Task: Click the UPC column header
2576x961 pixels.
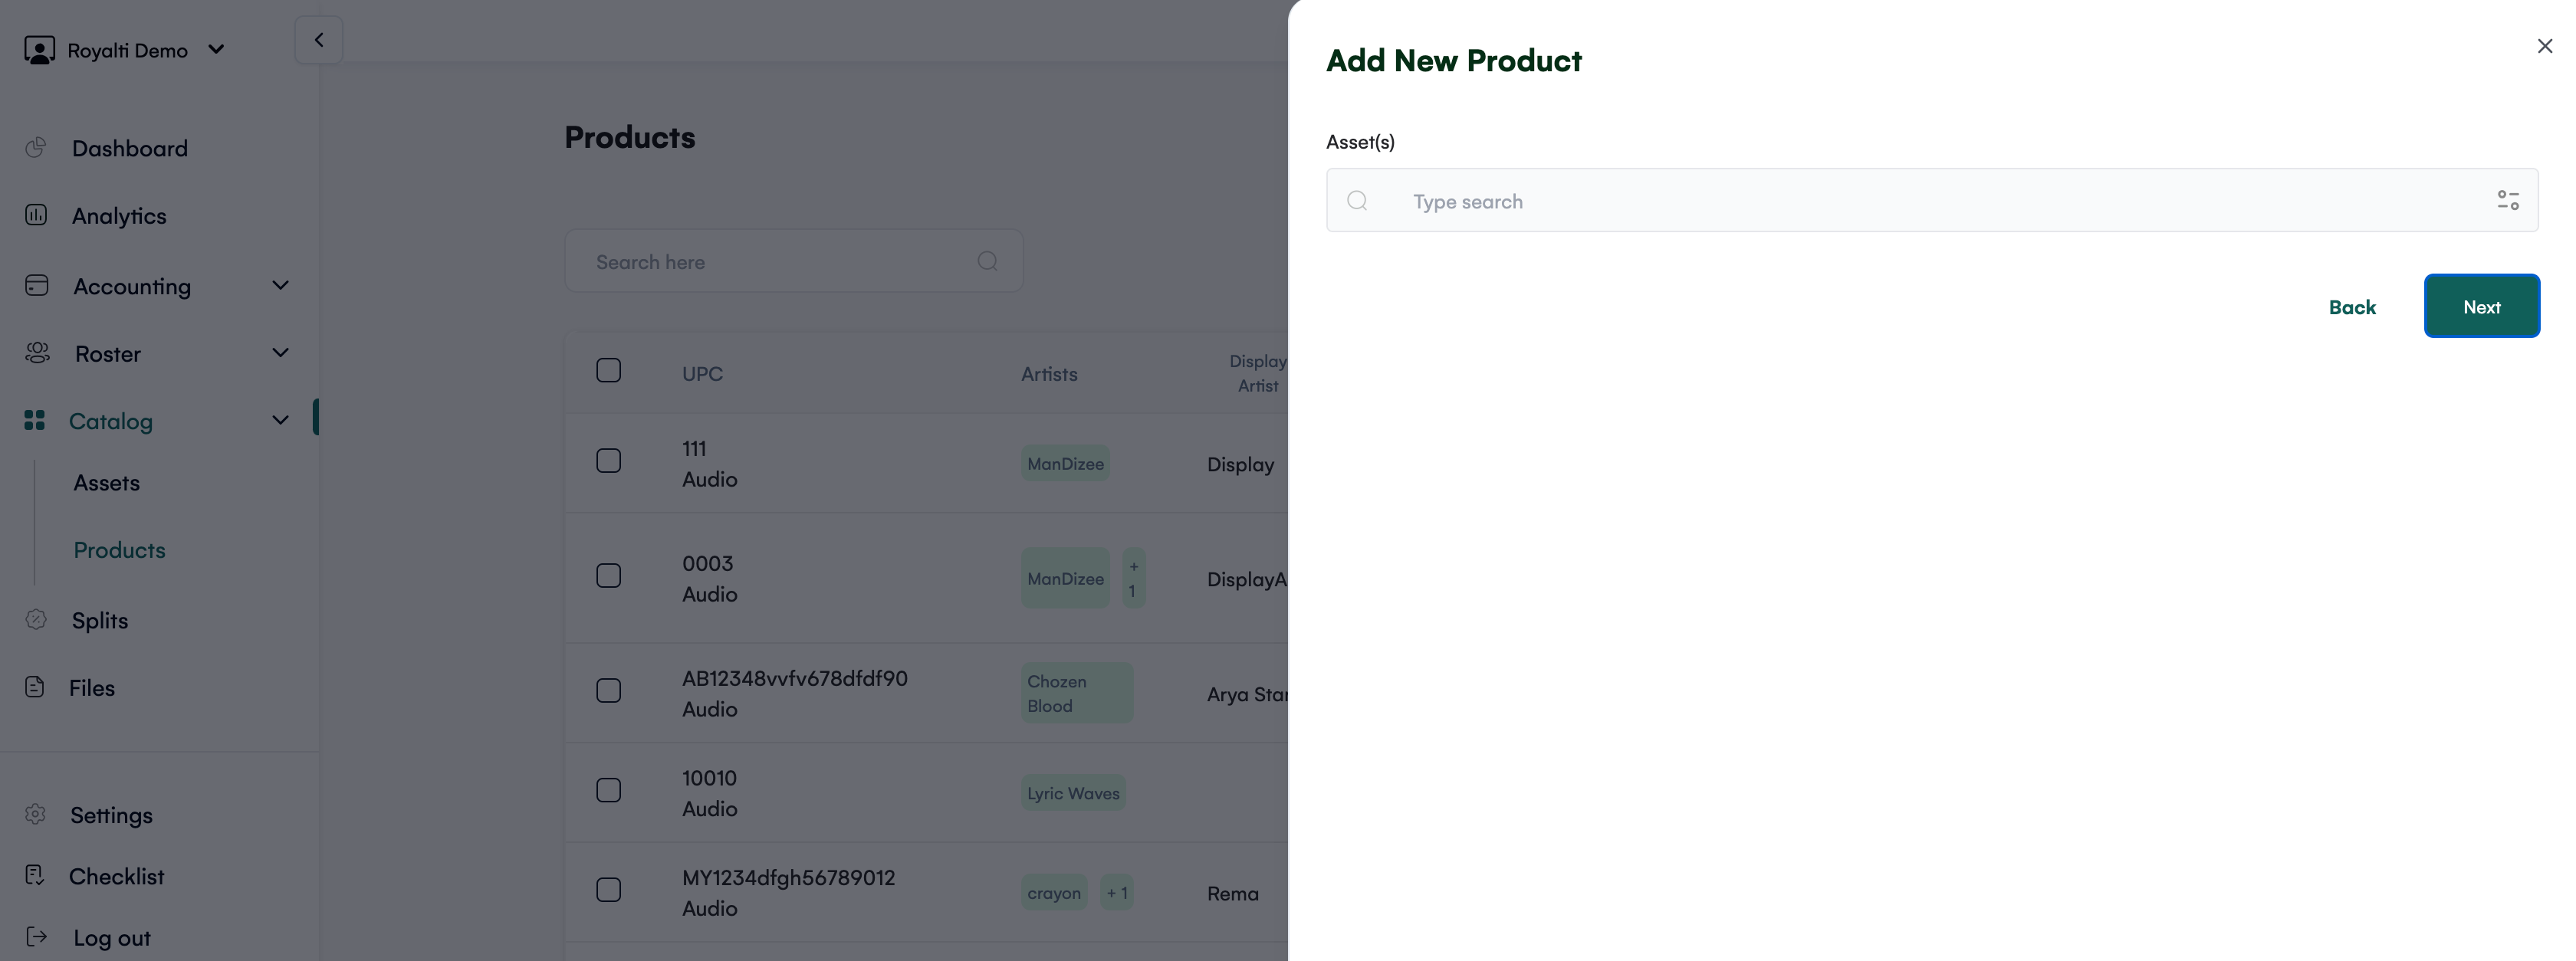Action: coord(702,373)
